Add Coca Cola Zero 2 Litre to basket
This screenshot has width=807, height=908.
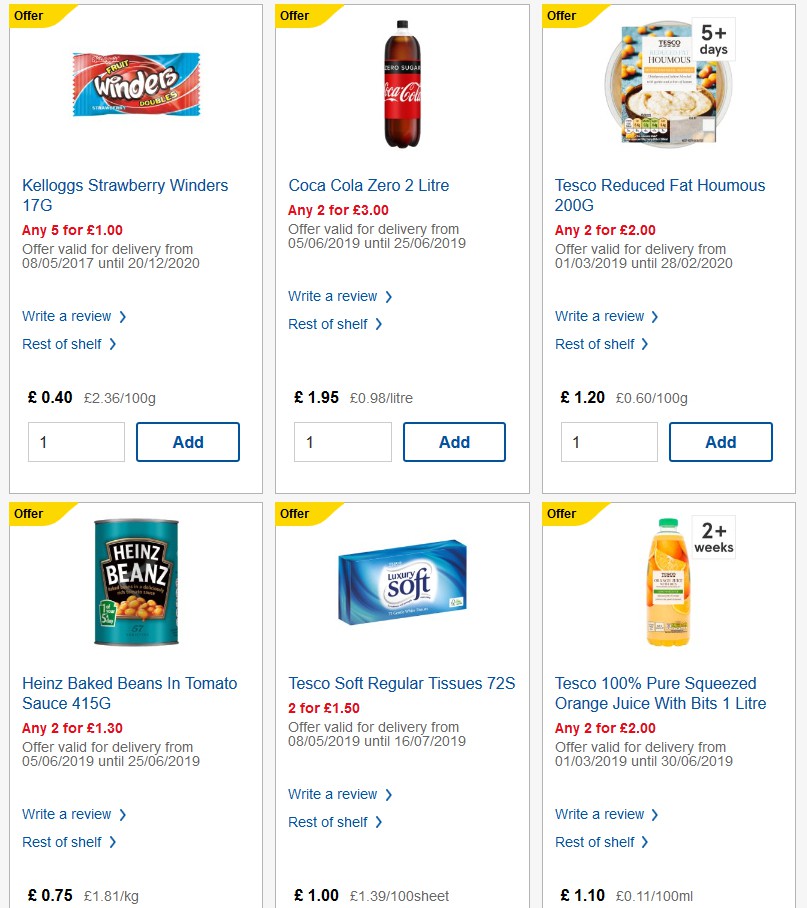[x=454, y=441]
